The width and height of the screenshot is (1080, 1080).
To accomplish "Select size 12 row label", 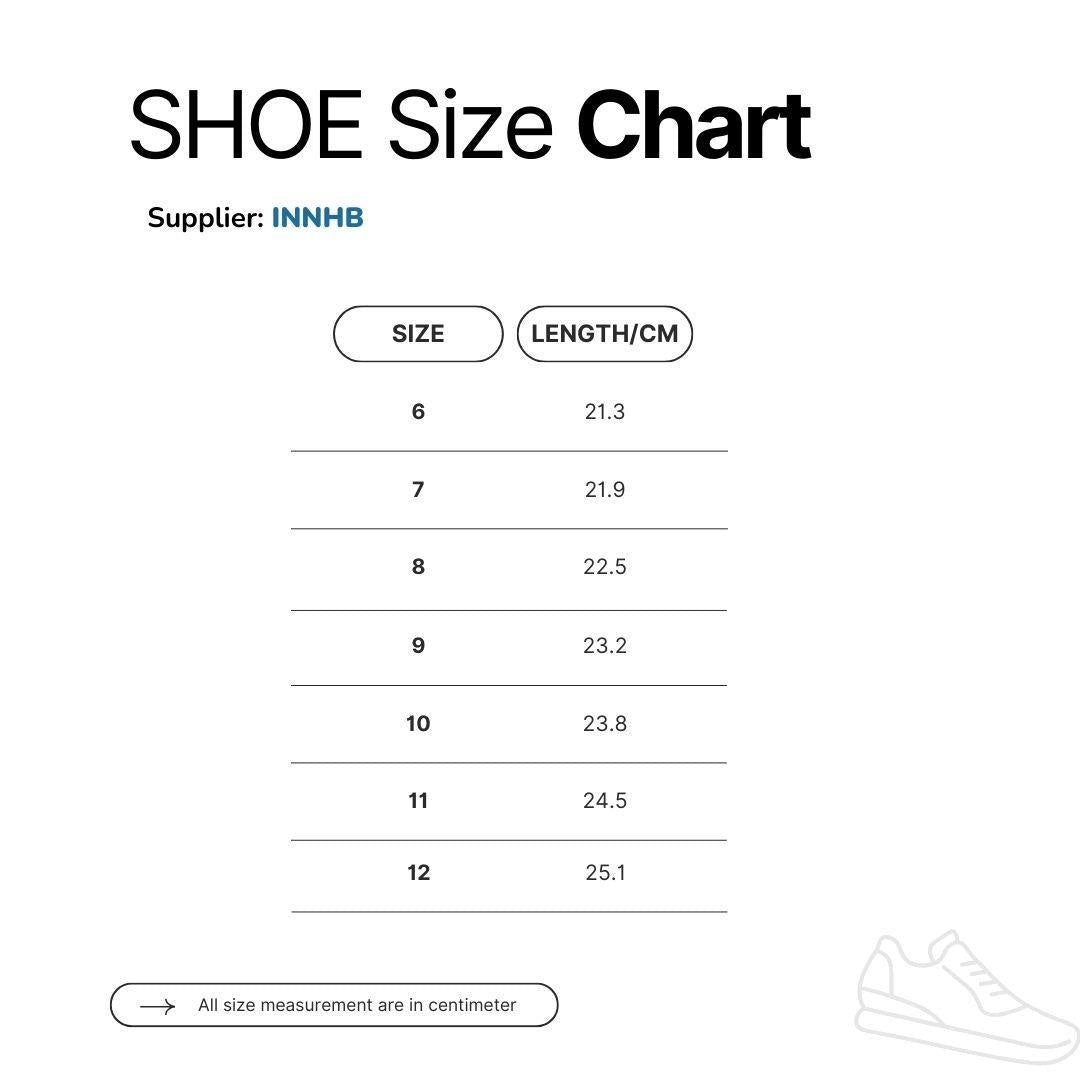I will (x=418, y=873).
